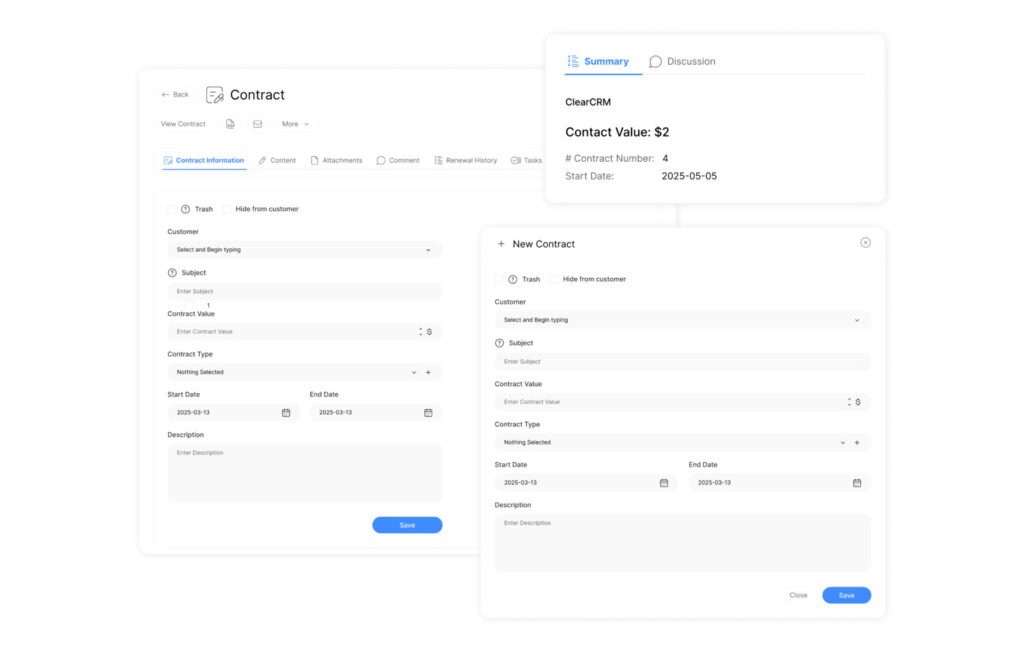Switch to the Discussion tab
This screenshot has width=1024, height=652.
[x=682, y=61]
